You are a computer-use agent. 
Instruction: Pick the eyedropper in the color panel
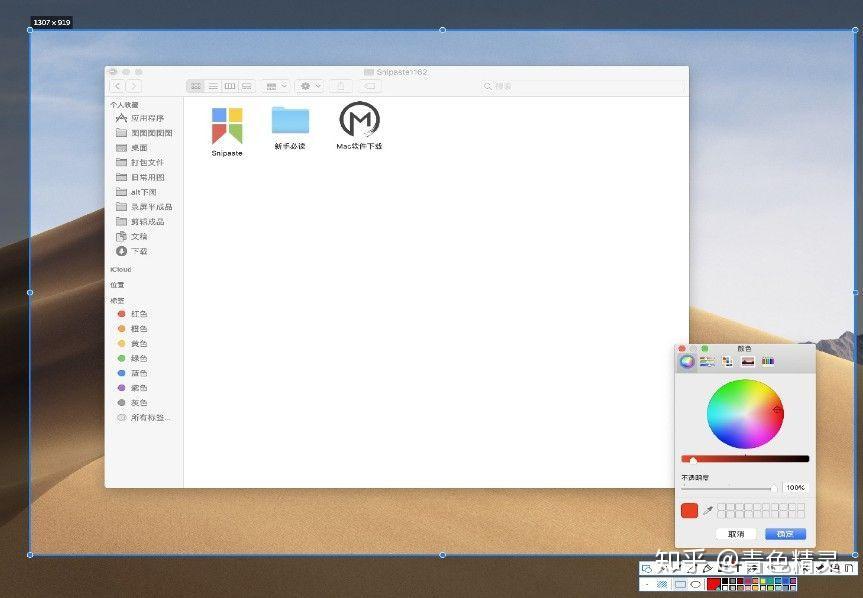click(x=708, y=510)
